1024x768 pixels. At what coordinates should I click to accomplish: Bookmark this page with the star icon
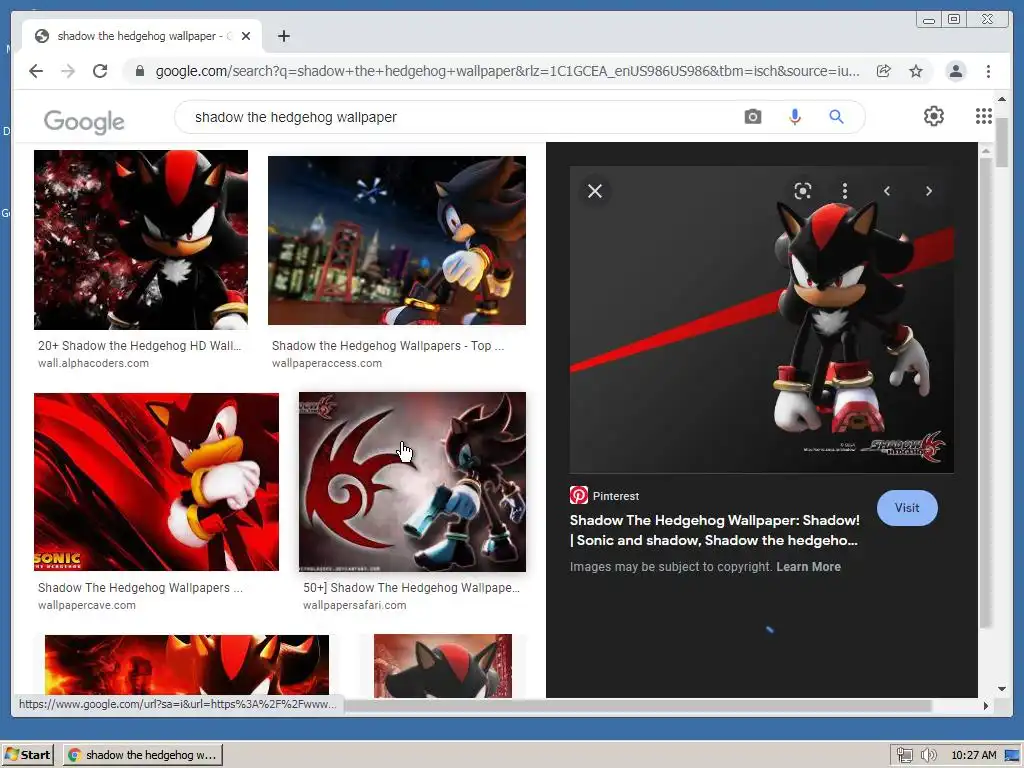pos(916,71)
